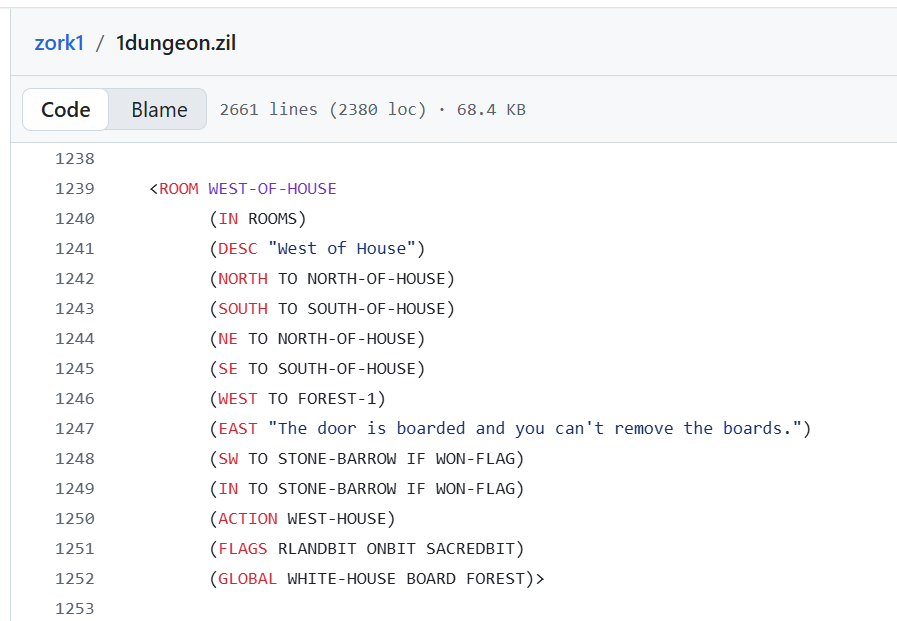
Task: Click the EAST direction keyword
Action: (238, 429)
